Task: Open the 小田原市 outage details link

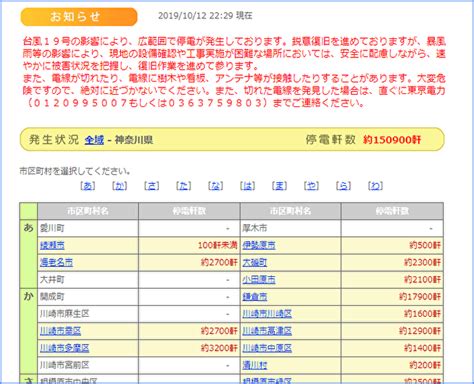Action: coord(259,280)
